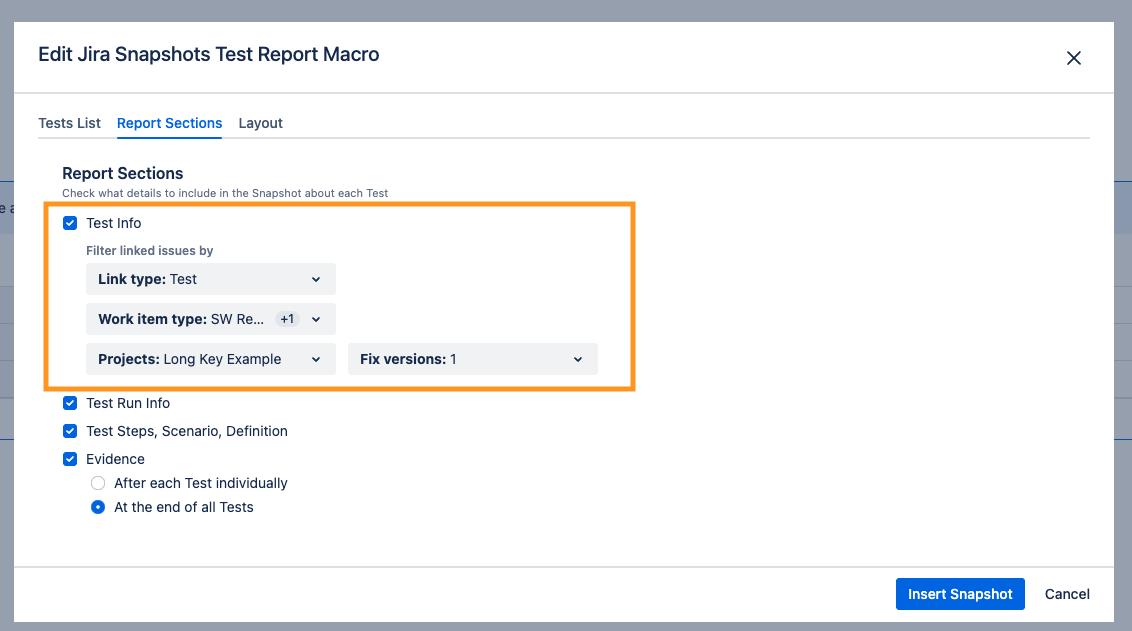Open the Projects filter dropdown
This screenshot has height=631, width=1132.
[211, 359]
